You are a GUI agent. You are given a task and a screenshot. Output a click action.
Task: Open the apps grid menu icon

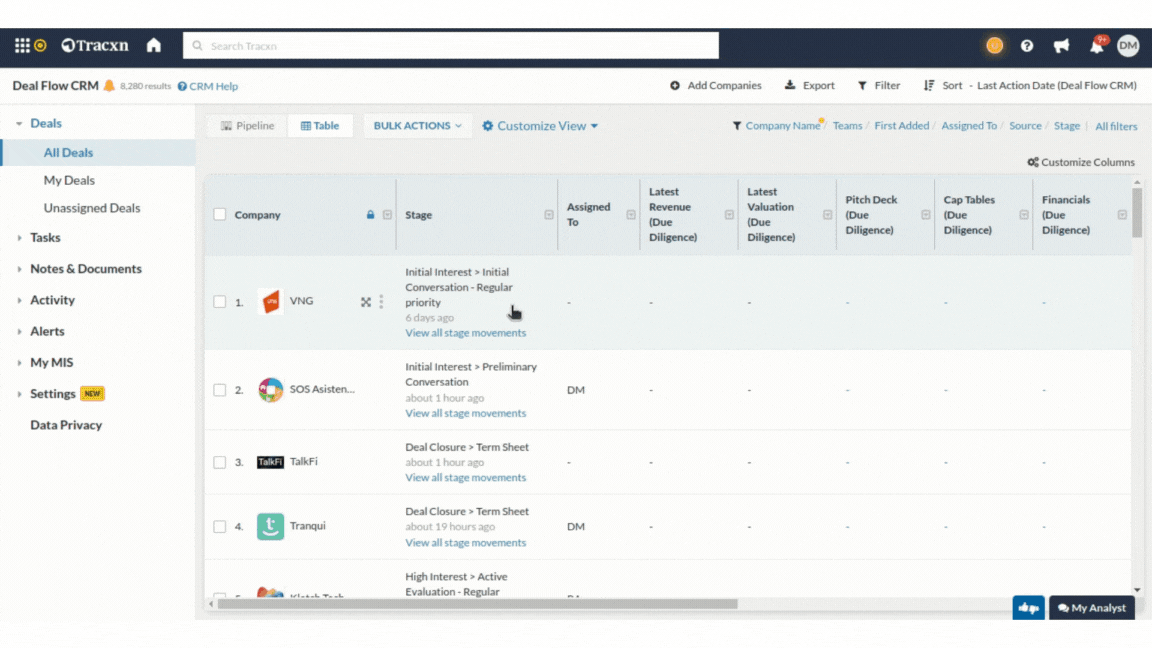pos(22,45)
